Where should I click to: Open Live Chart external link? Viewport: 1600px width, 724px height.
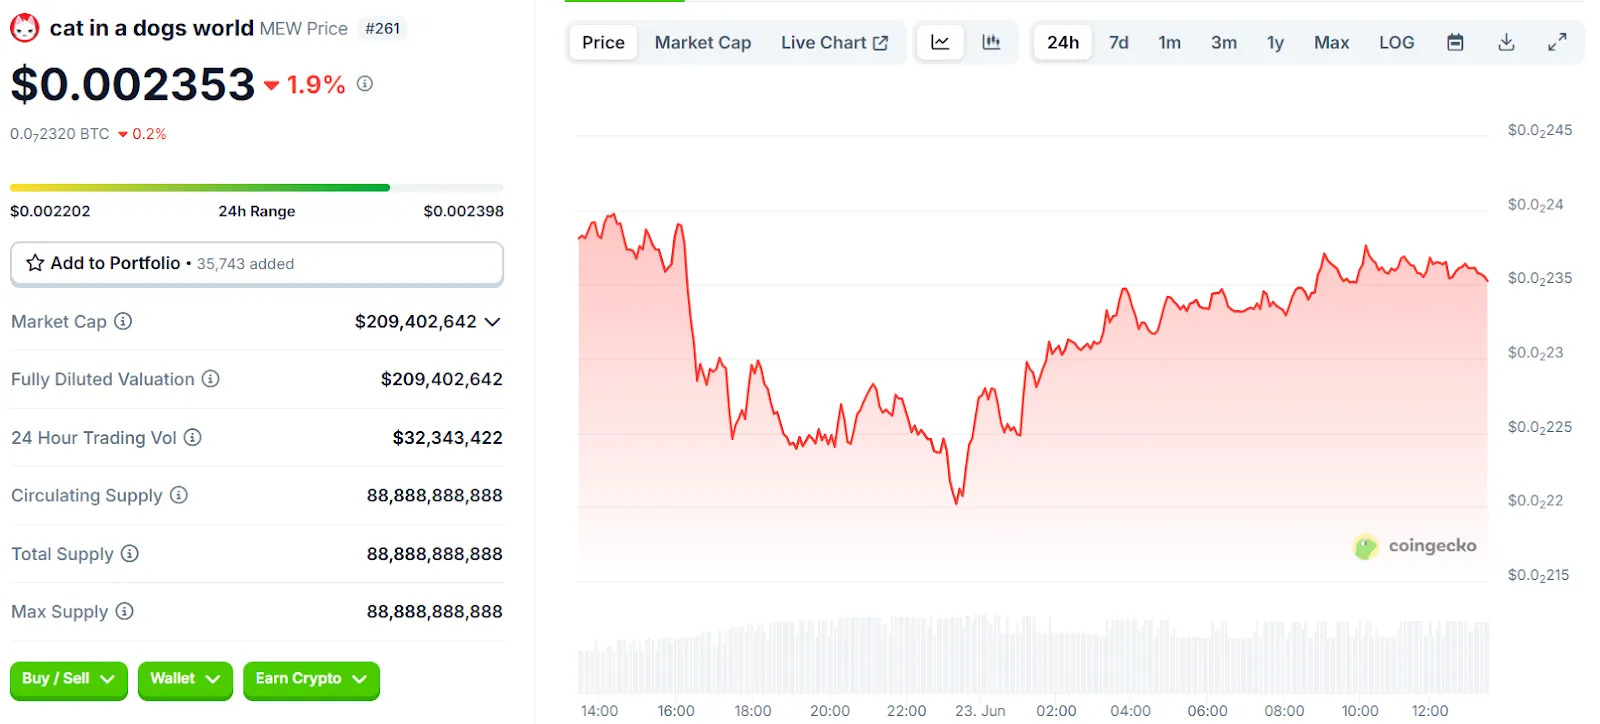point(834,42)
